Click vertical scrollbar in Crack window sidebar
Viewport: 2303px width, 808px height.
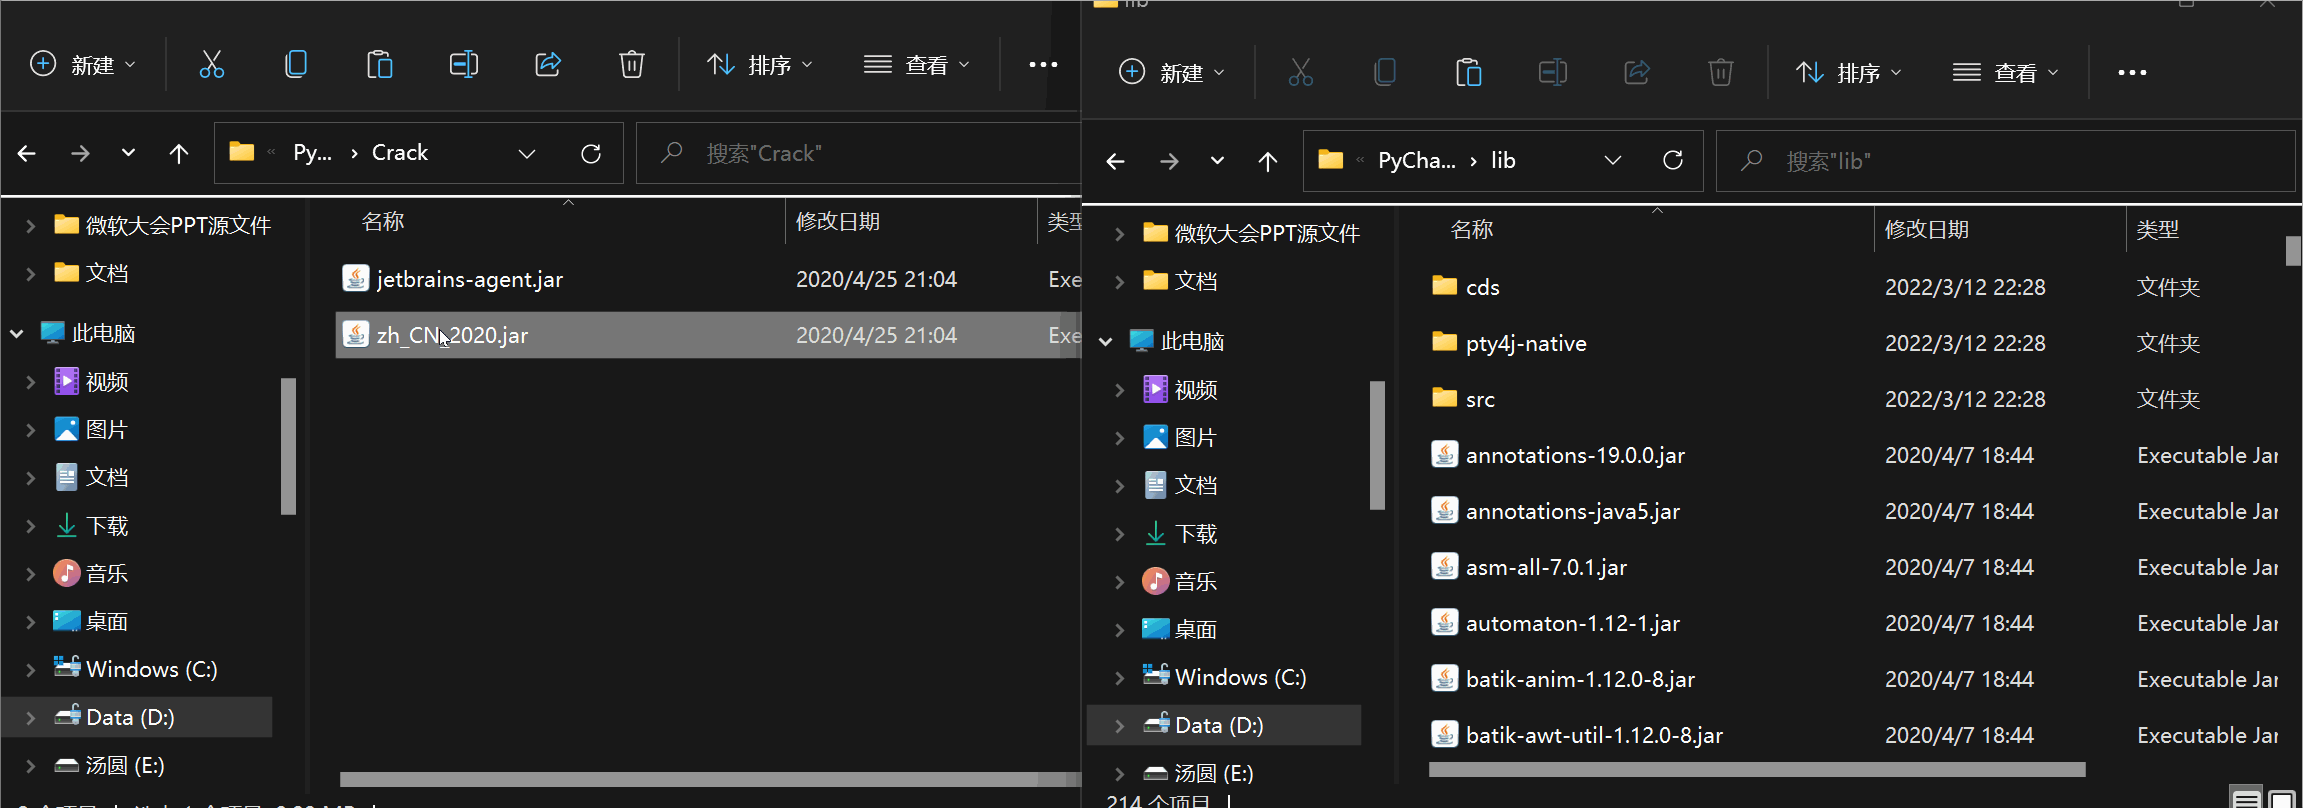tap(289, 446)
